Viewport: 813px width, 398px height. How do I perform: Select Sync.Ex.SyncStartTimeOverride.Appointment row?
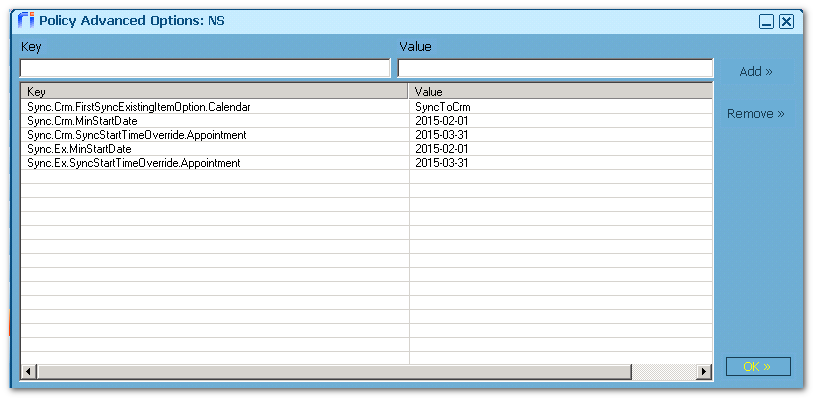(367, 163)
